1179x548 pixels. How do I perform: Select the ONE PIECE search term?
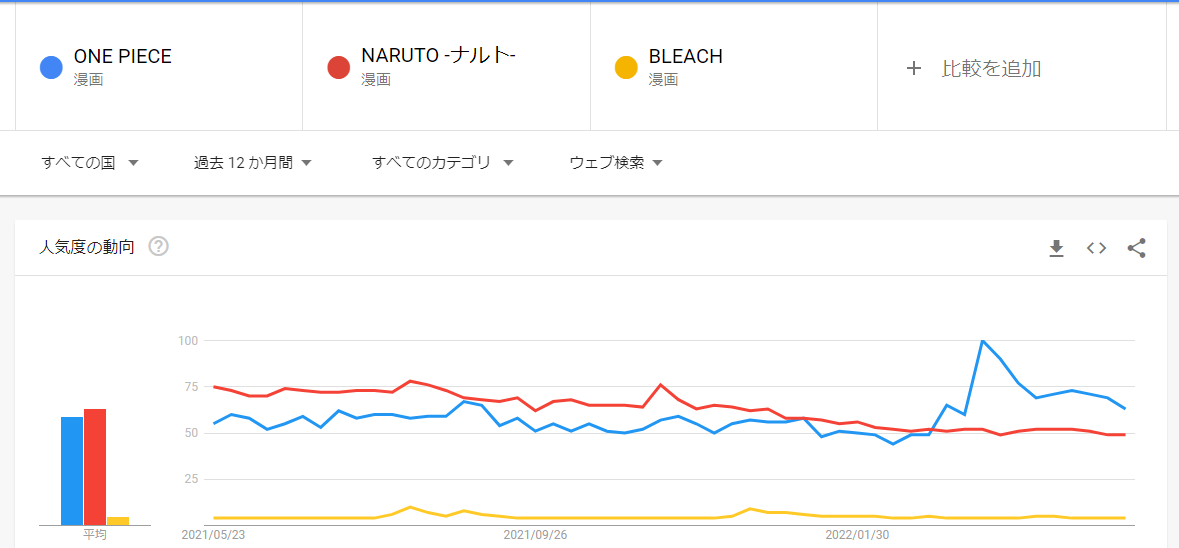[123, 57]
